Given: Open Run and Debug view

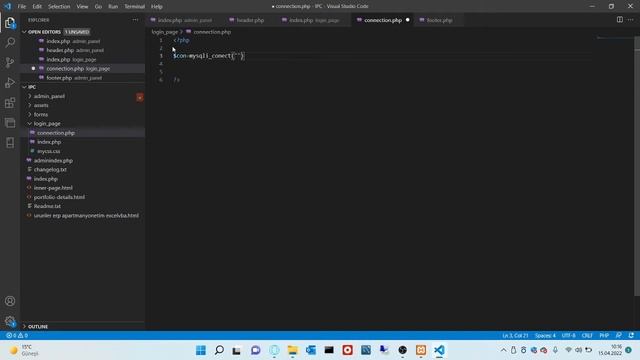Looking at the screenshot, I should [x=10, y=83].
